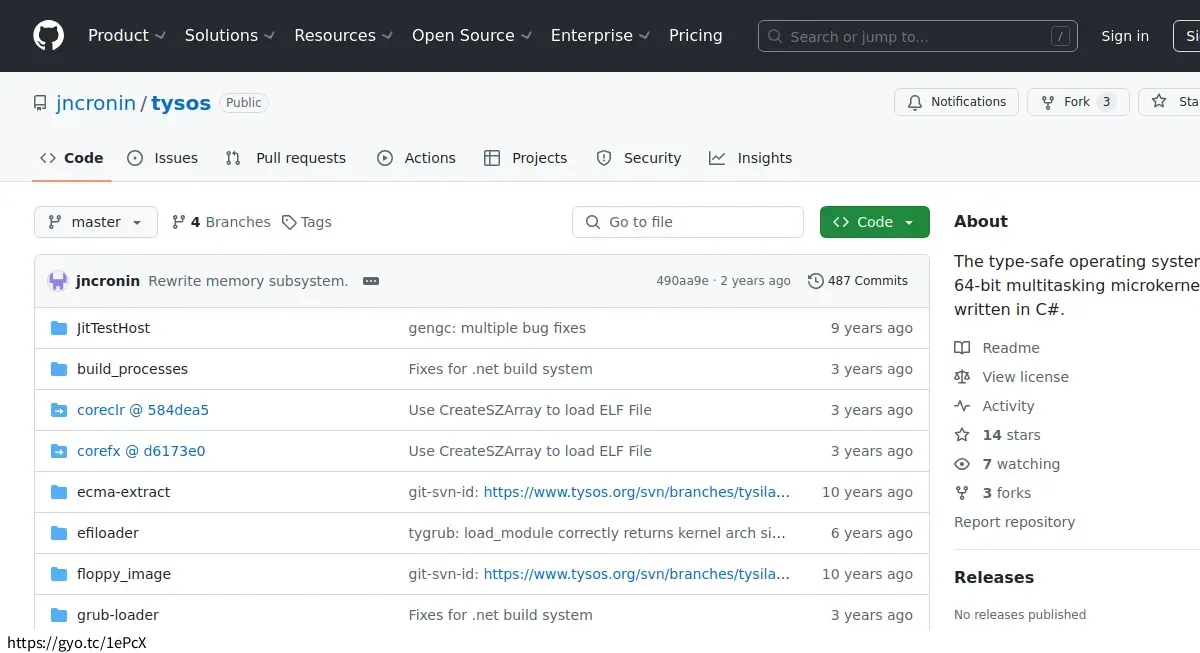Click the Sign in button
Image resolution: width=1200 pixels, height=653 pixels.
(1125, 36)
